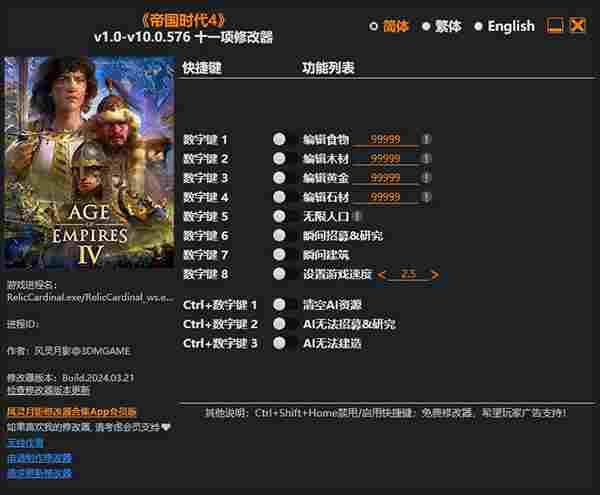Toggle the 编辑食物 cheat switch

[285, 139]
